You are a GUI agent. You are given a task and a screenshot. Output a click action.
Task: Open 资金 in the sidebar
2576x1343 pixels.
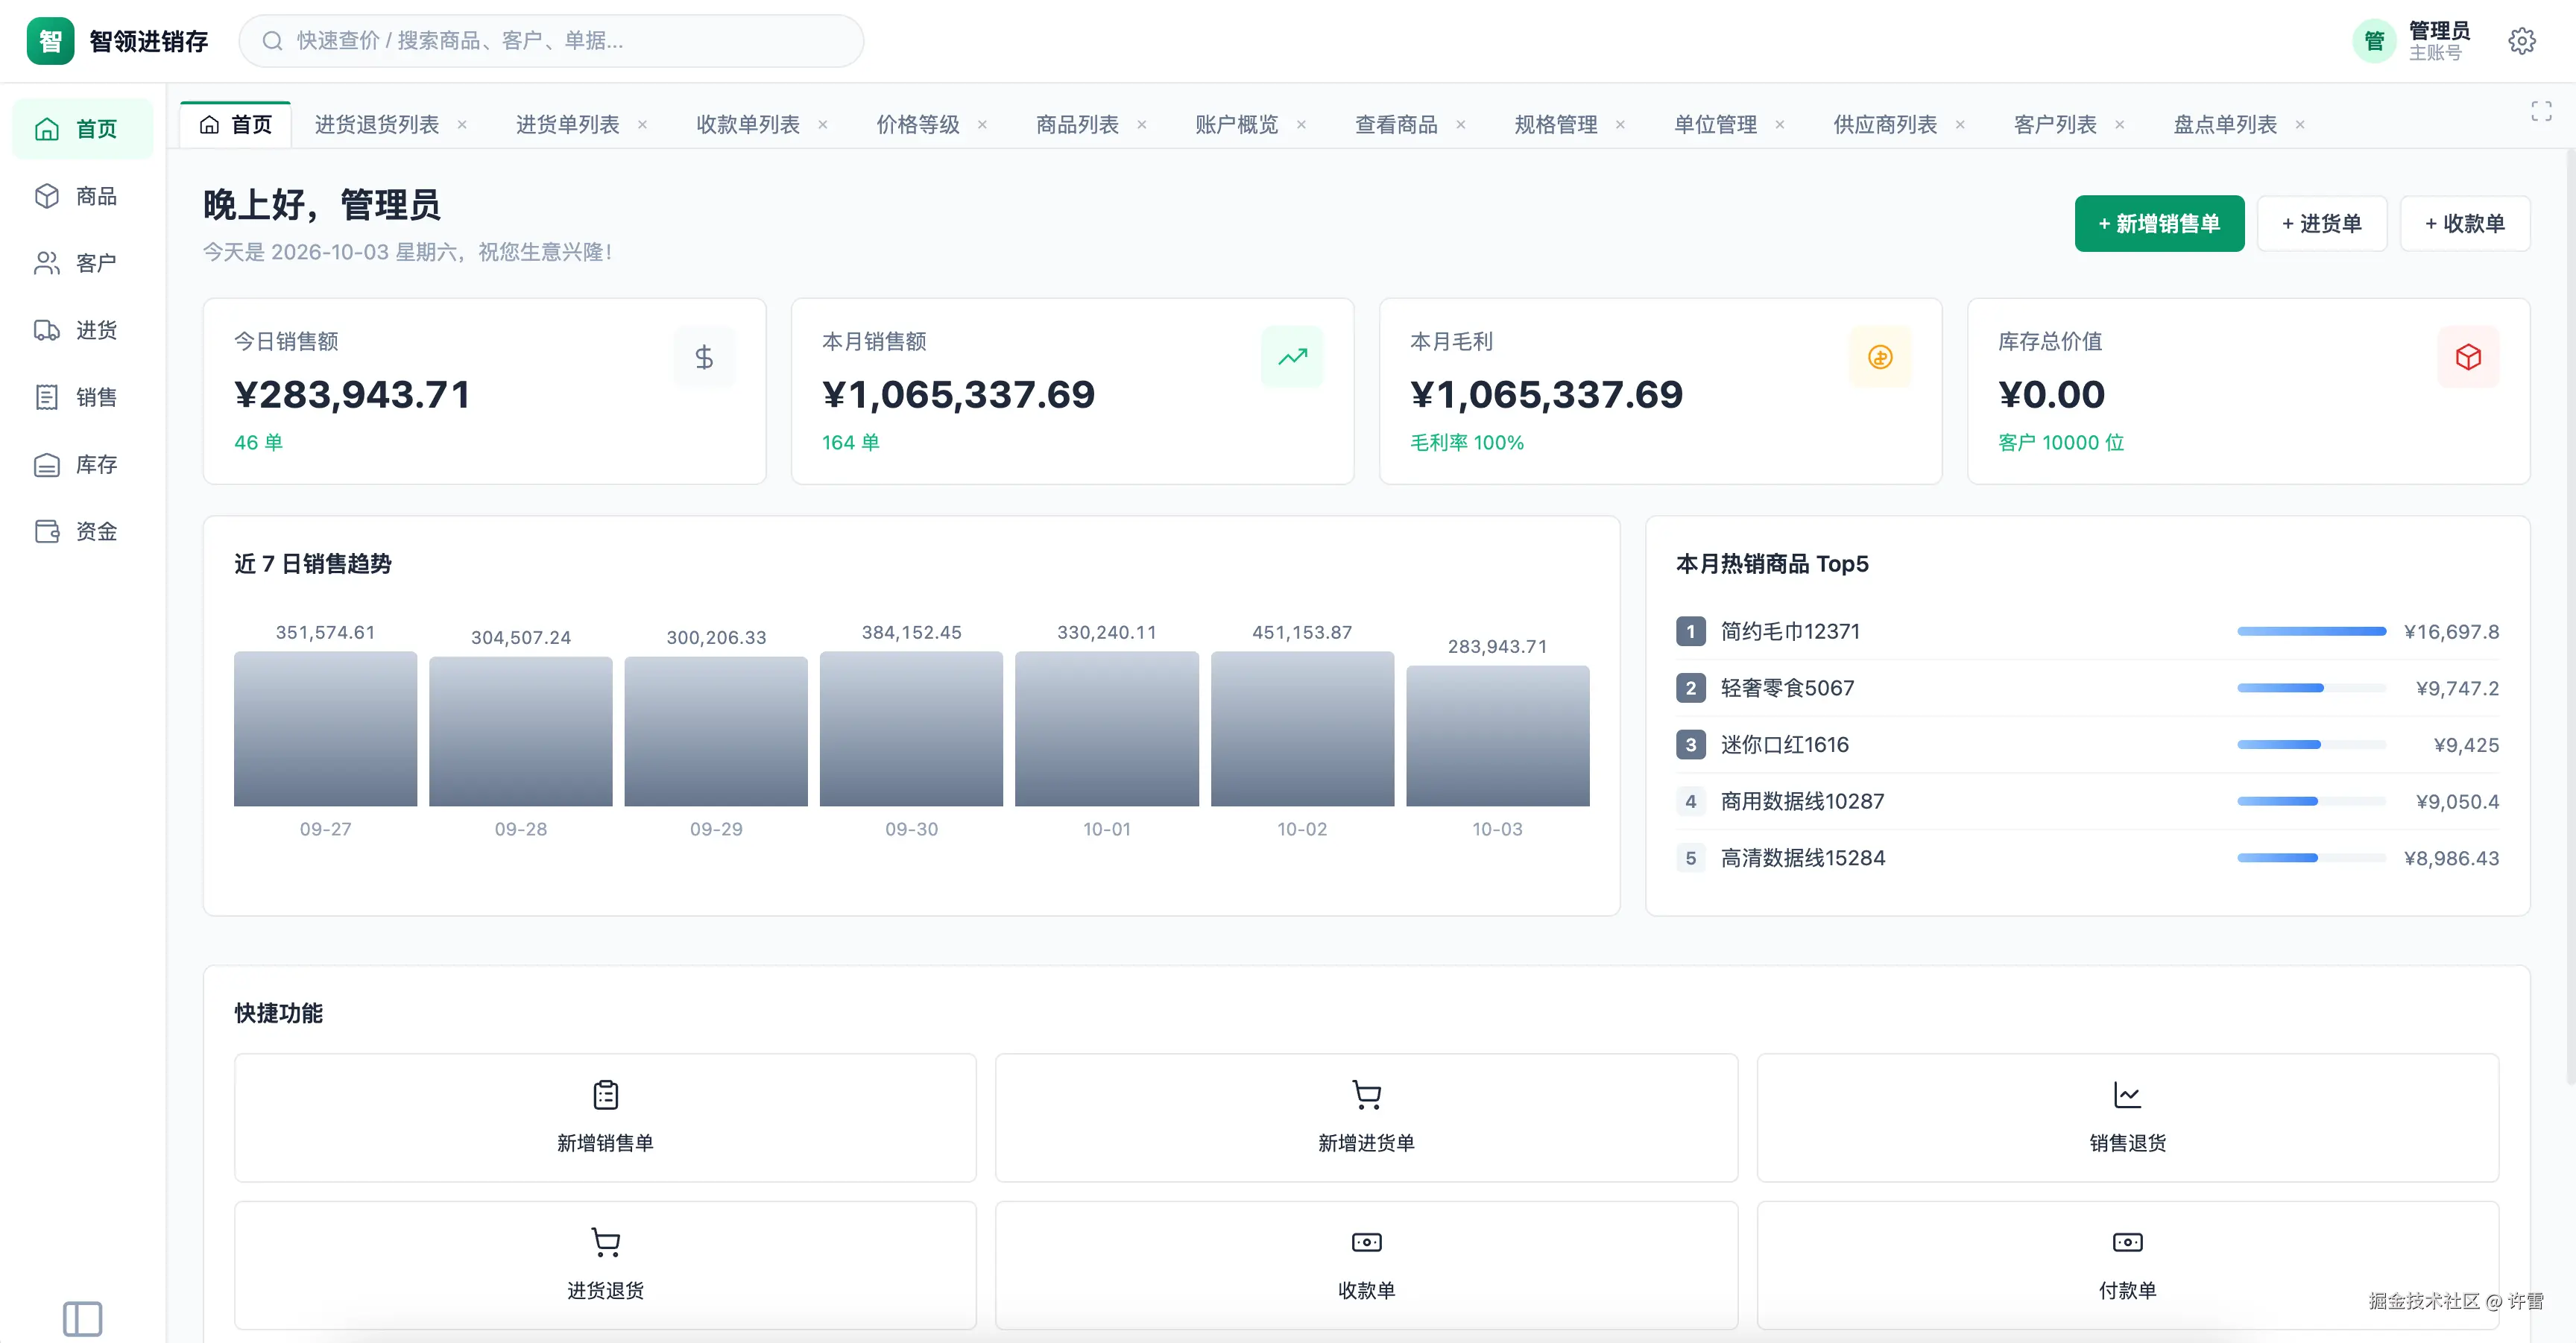click(83, 531)
